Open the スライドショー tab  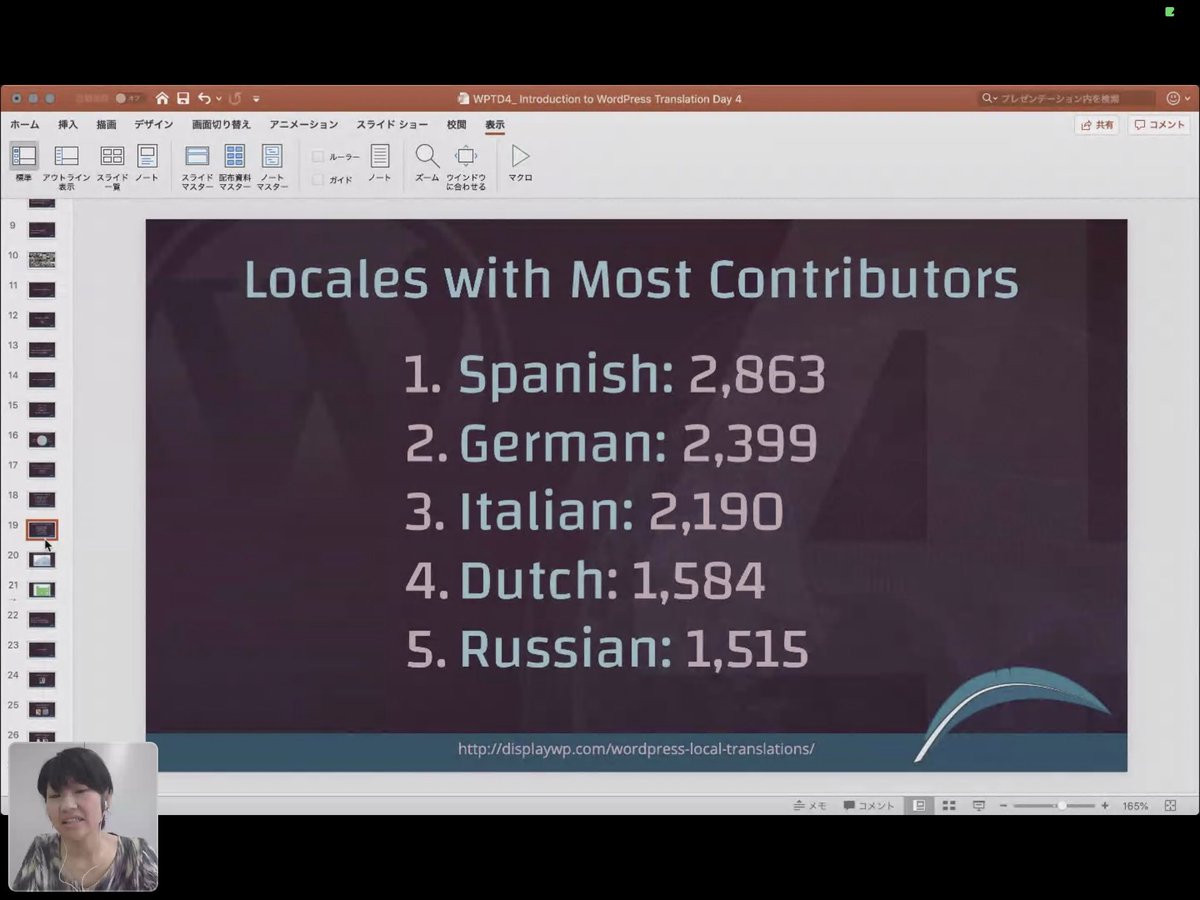point(392,125)
